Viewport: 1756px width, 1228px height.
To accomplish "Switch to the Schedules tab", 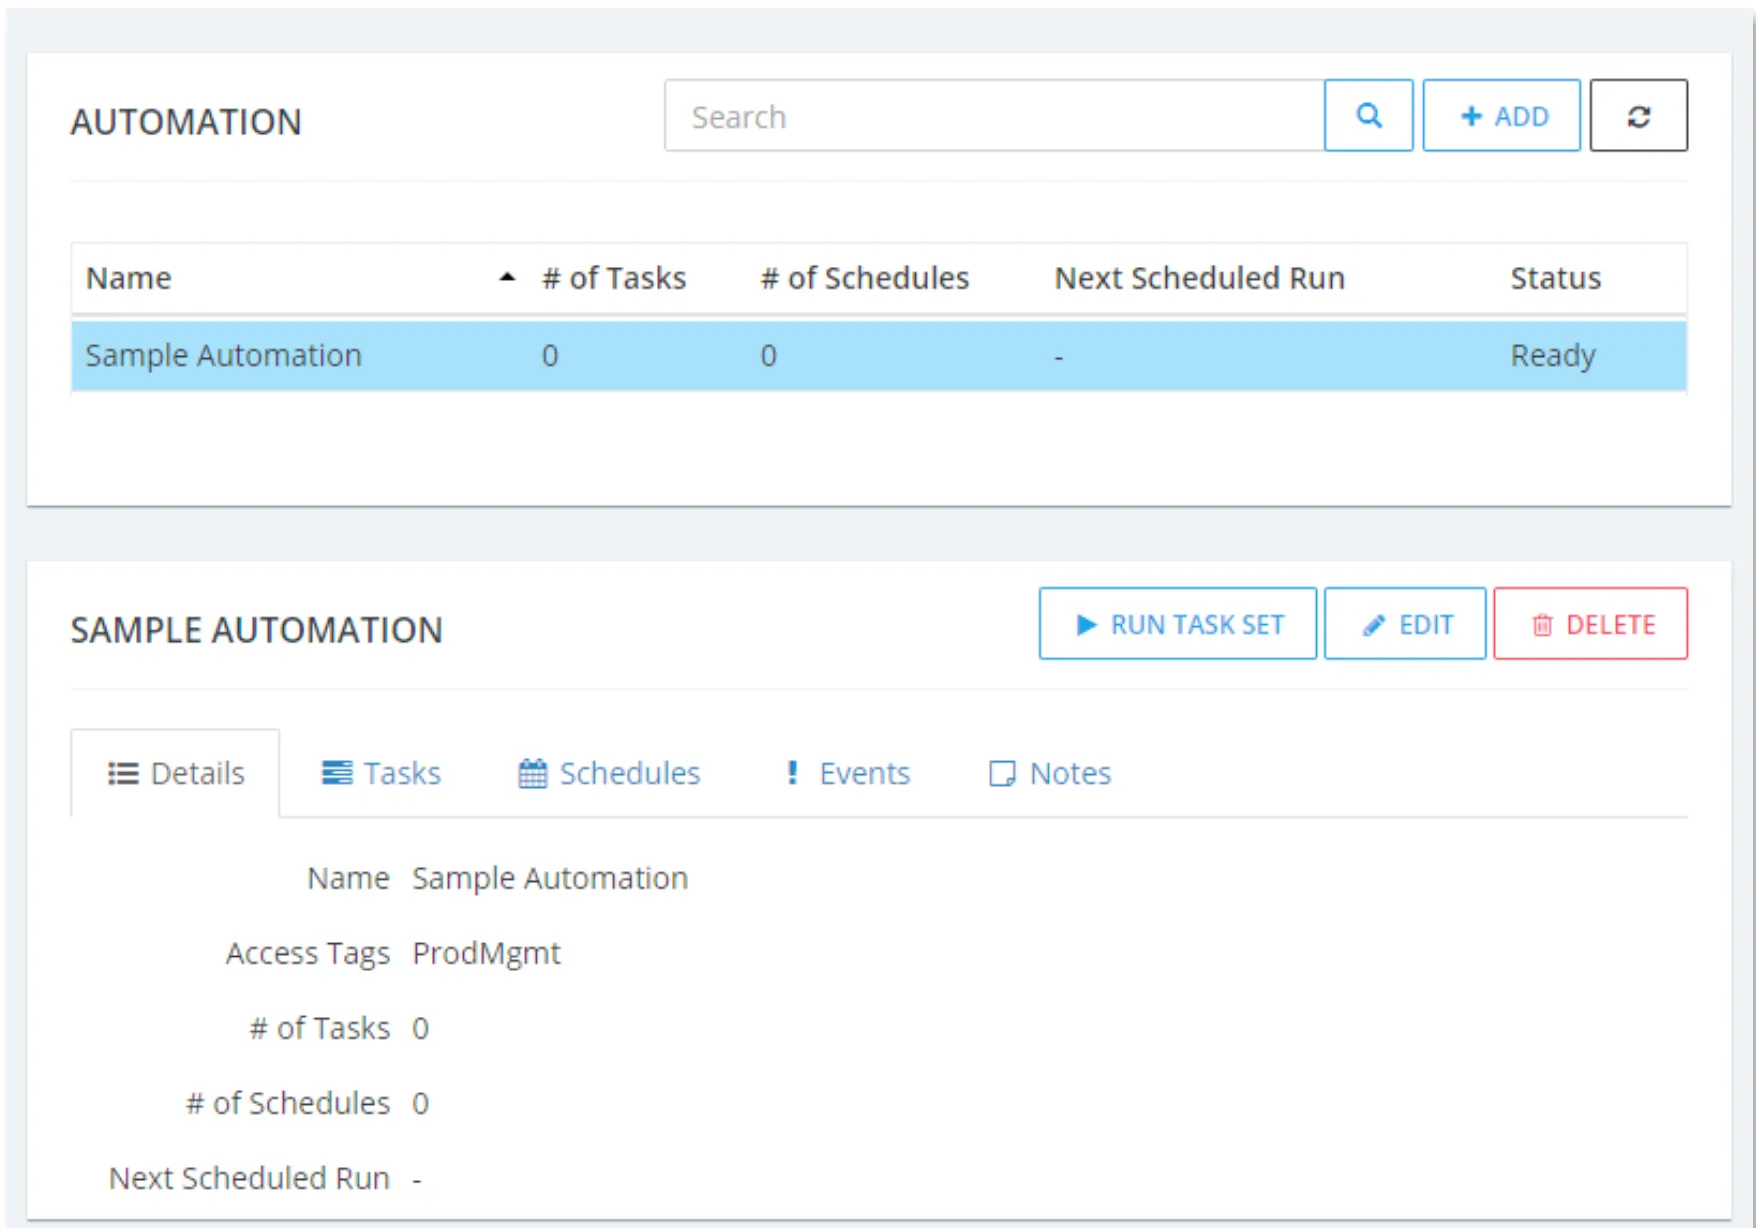I will [x=610, y=773].
